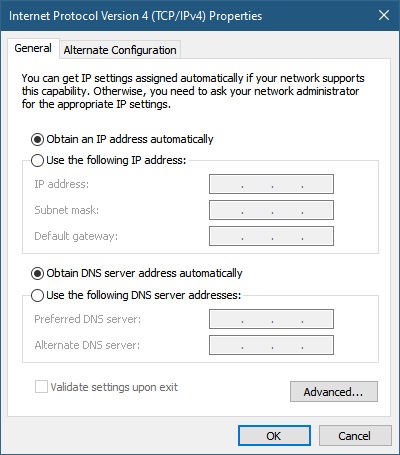Confirm with the OK button
Image resolution: width=400 pixels, height=455 pixels.
point(274,436)
